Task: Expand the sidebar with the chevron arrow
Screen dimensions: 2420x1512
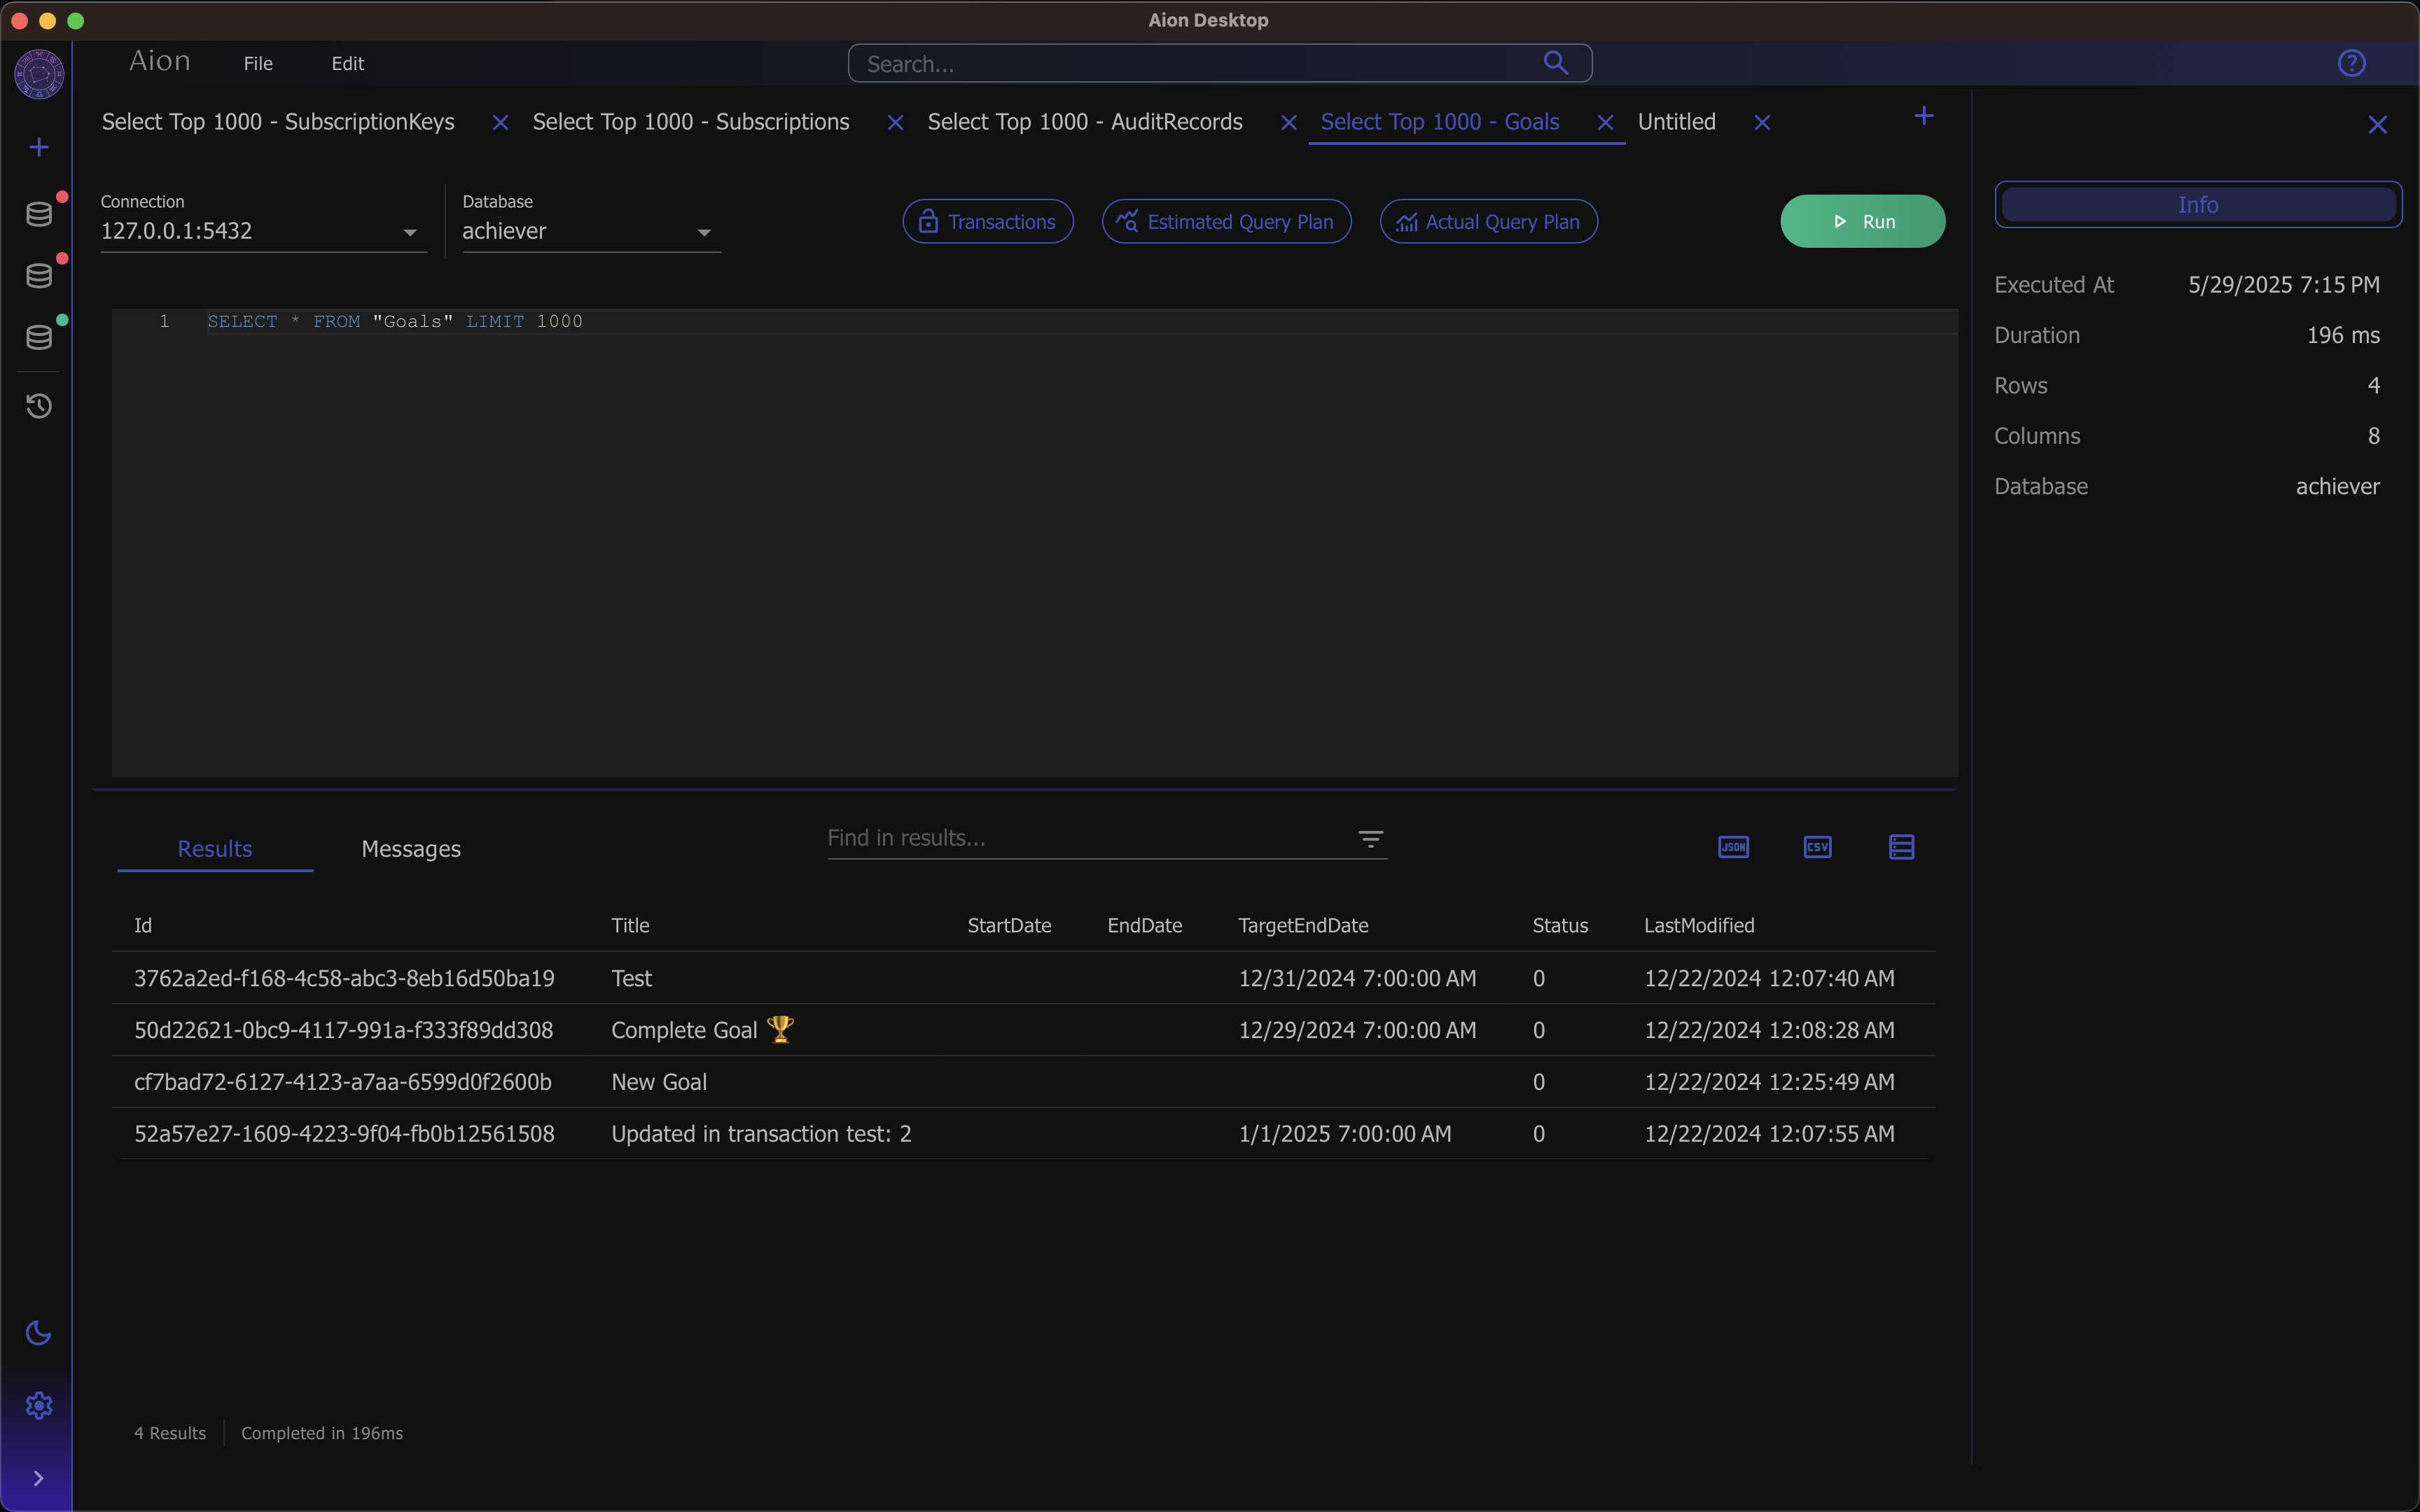Action: point(38,1478)
